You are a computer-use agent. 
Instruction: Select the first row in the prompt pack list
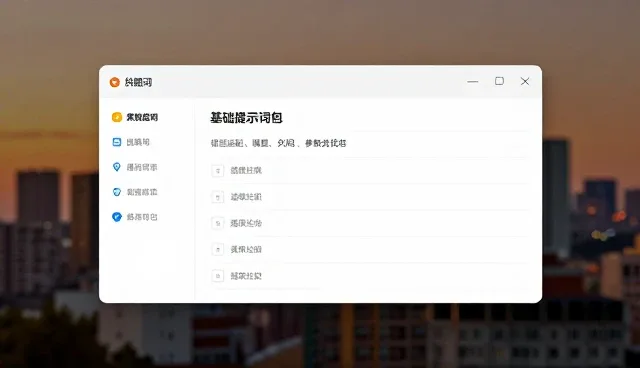(x=370, y=171)
